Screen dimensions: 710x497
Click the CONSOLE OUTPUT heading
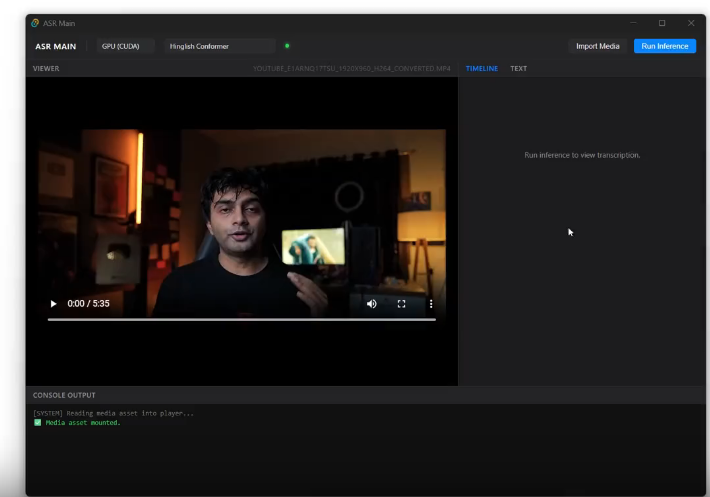coord(64,395)
